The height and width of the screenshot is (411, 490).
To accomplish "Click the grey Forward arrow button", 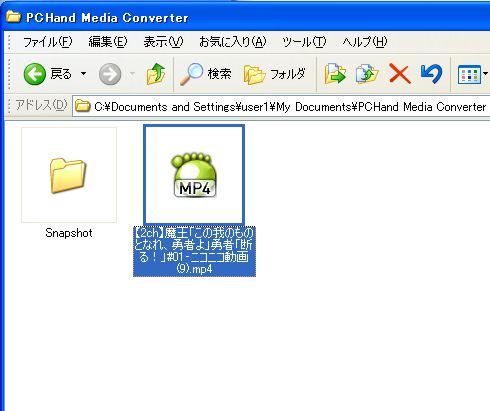I will (110, 74).
